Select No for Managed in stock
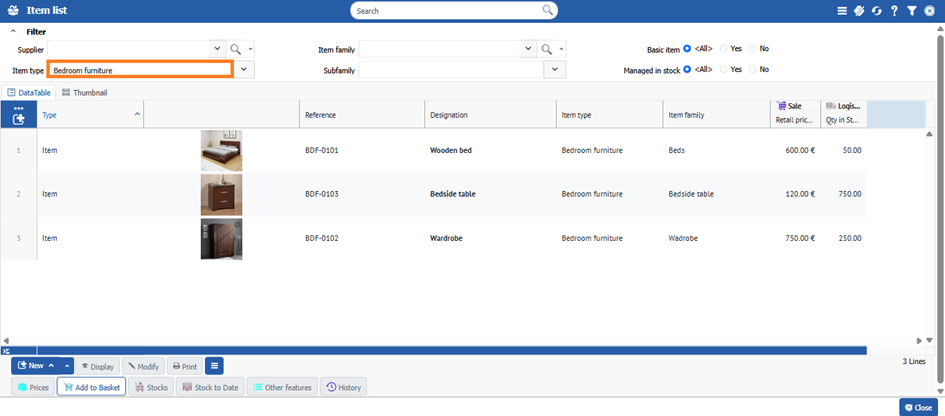The image size is (945, 416). tap(752, 69)
